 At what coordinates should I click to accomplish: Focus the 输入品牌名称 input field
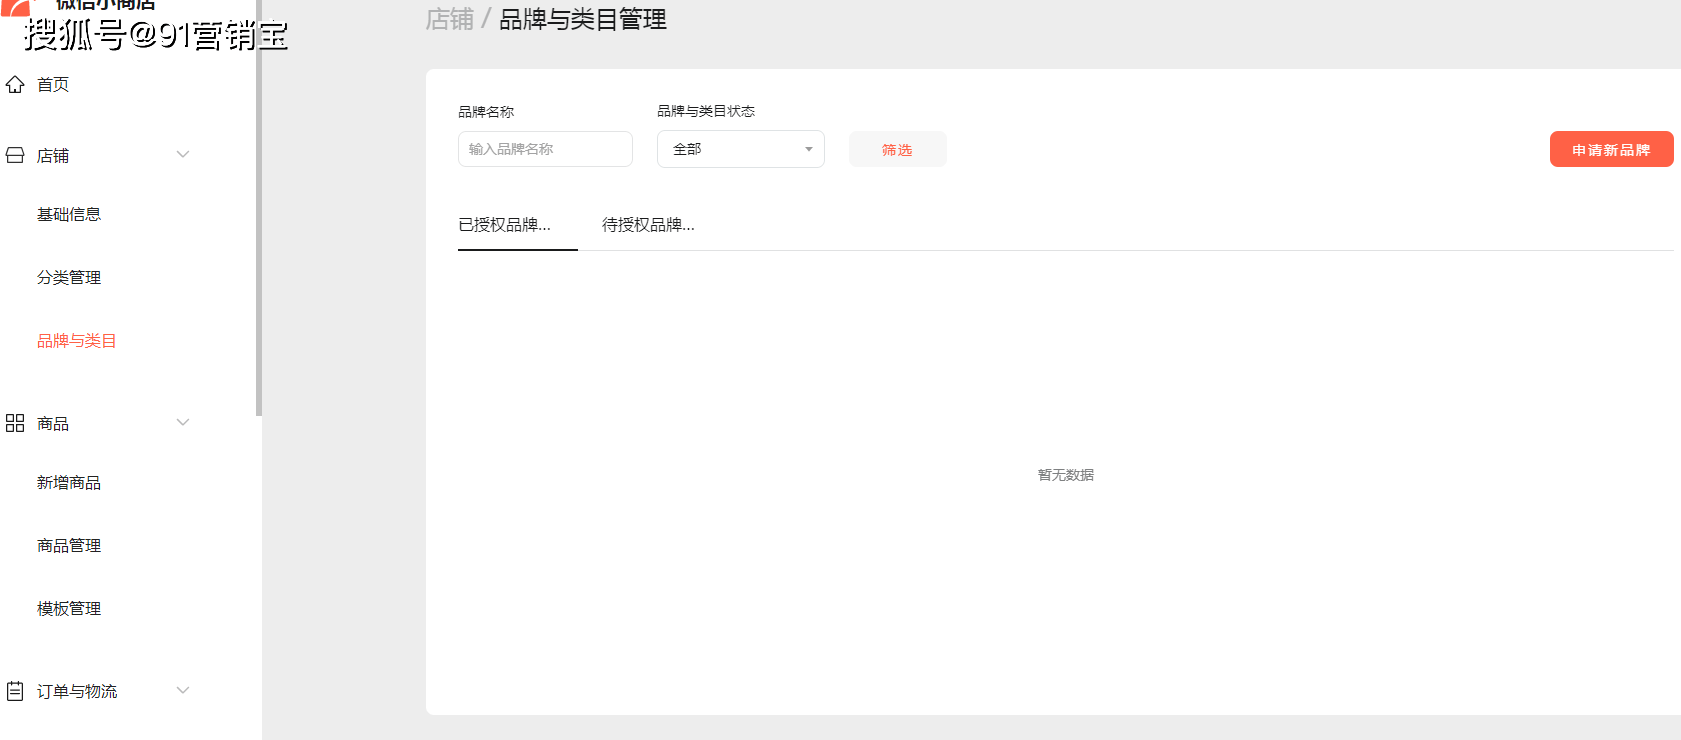pos(545,149)
